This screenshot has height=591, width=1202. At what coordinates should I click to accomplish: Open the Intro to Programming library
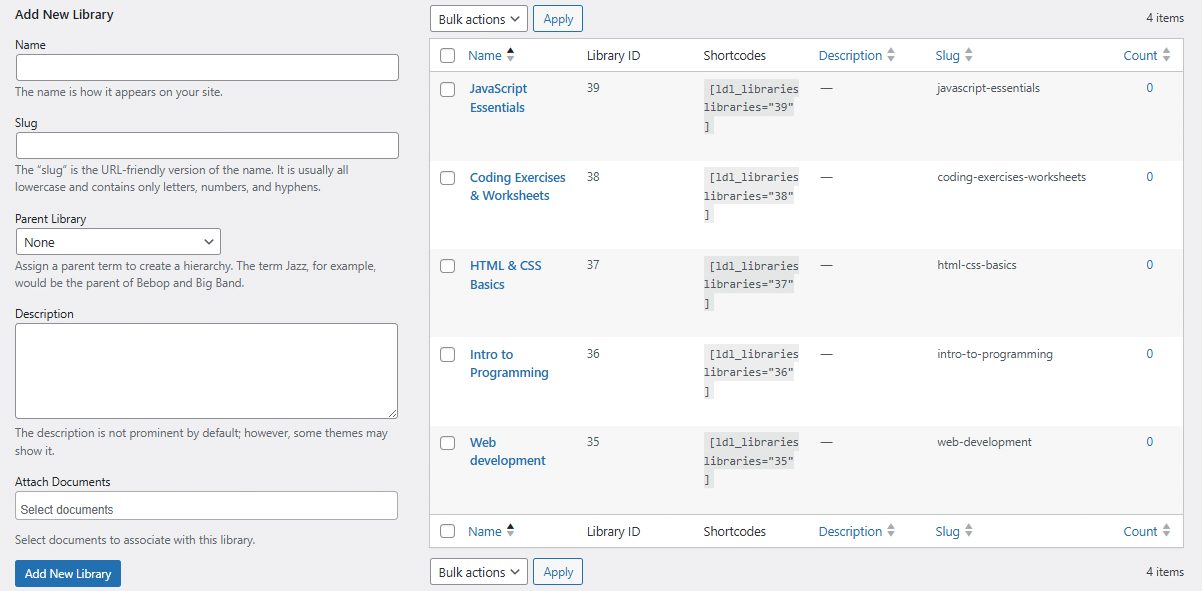click(509, 364)
